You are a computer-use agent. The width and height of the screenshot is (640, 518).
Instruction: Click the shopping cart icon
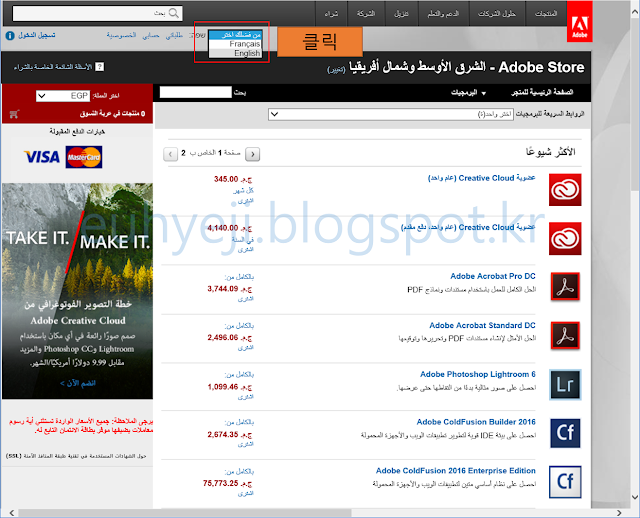pos(14,114)
